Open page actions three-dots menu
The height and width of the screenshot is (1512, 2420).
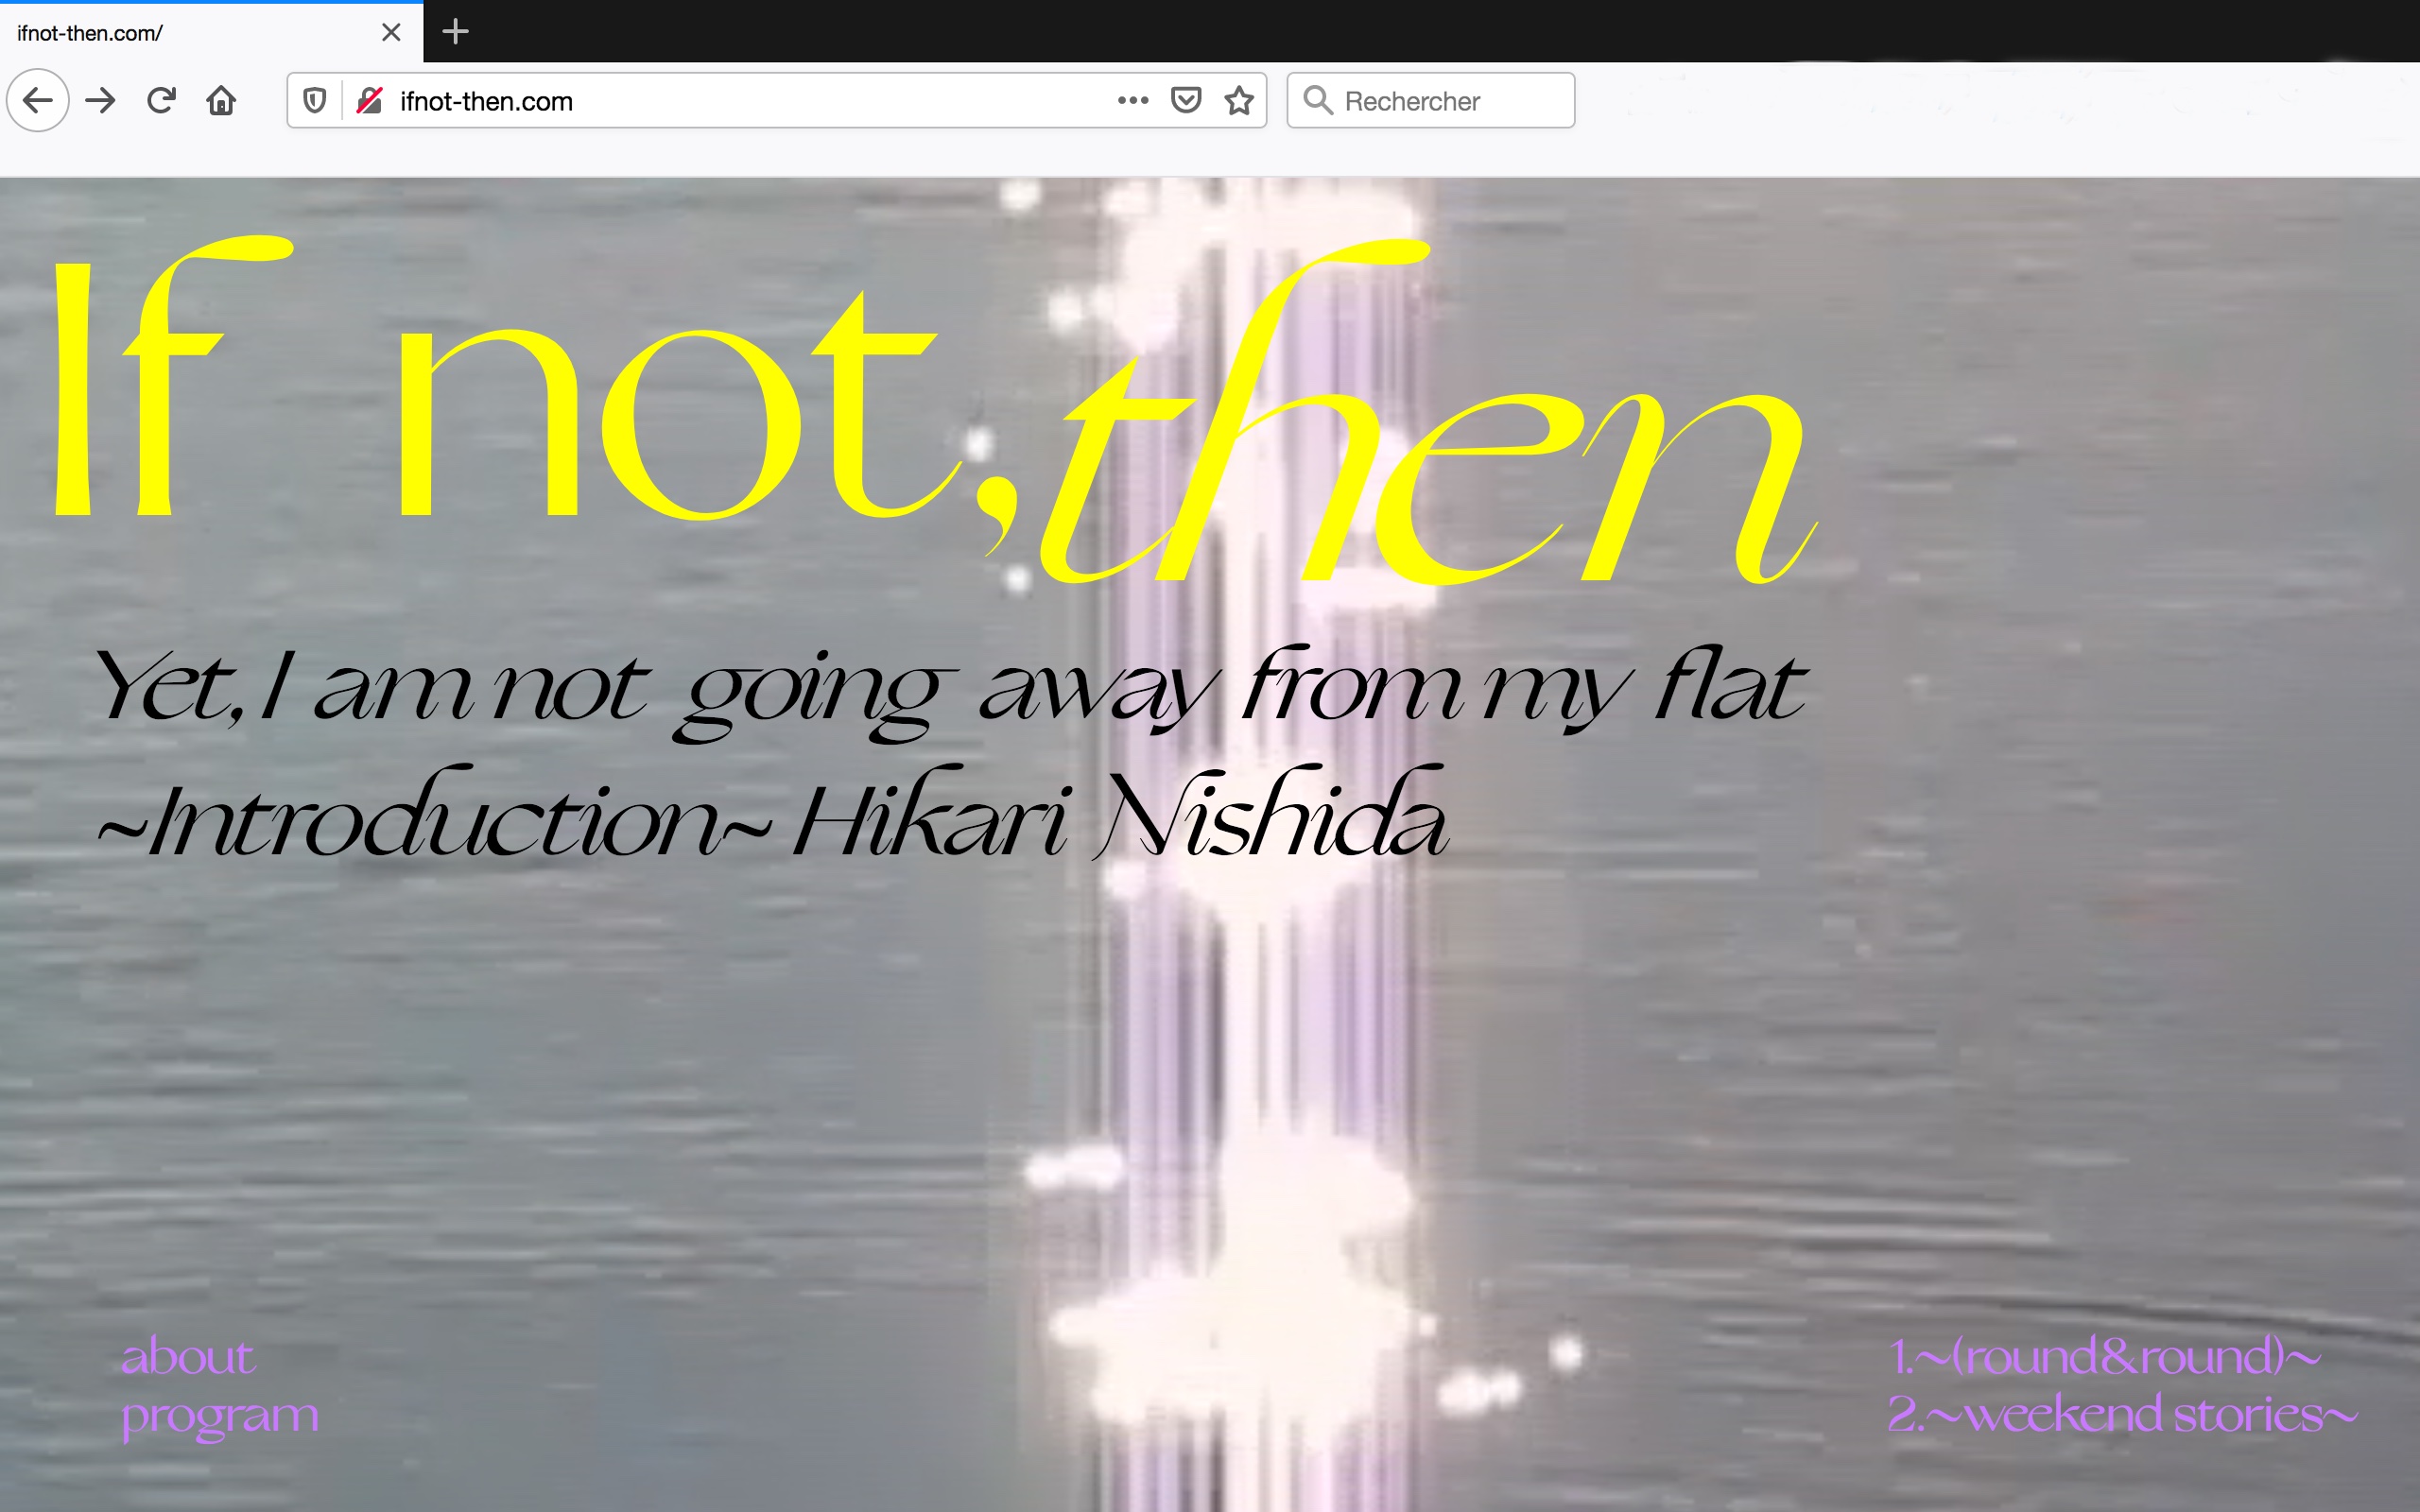coord(1132,100)
